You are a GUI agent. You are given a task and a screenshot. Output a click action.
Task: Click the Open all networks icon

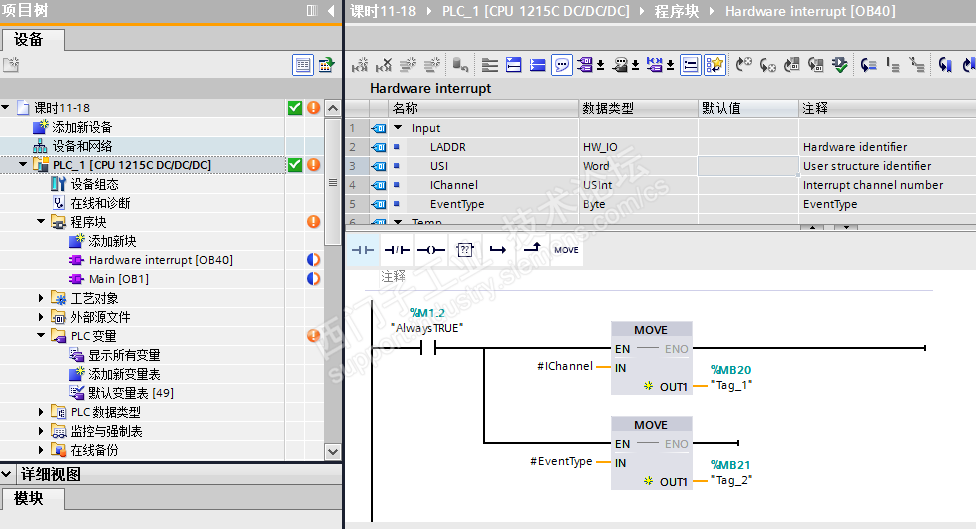click(514, 65)
